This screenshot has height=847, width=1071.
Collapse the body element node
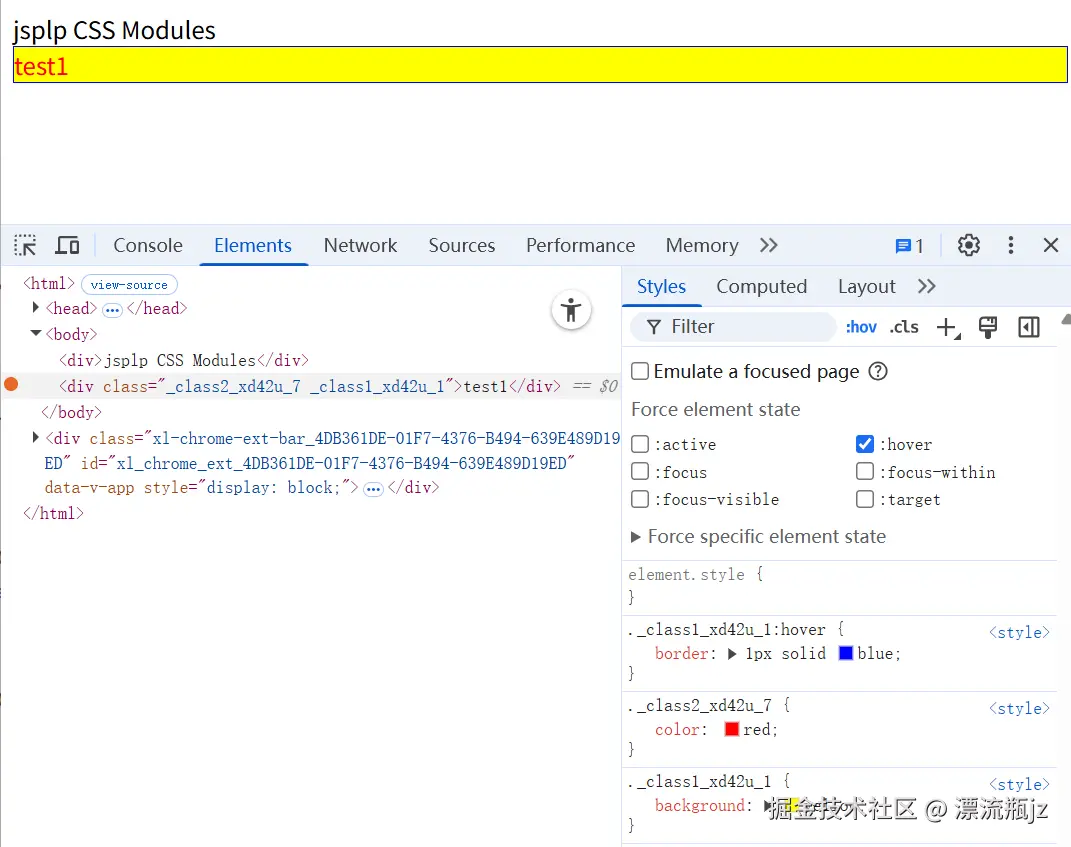pyautogui.click(x=36, y=334)
